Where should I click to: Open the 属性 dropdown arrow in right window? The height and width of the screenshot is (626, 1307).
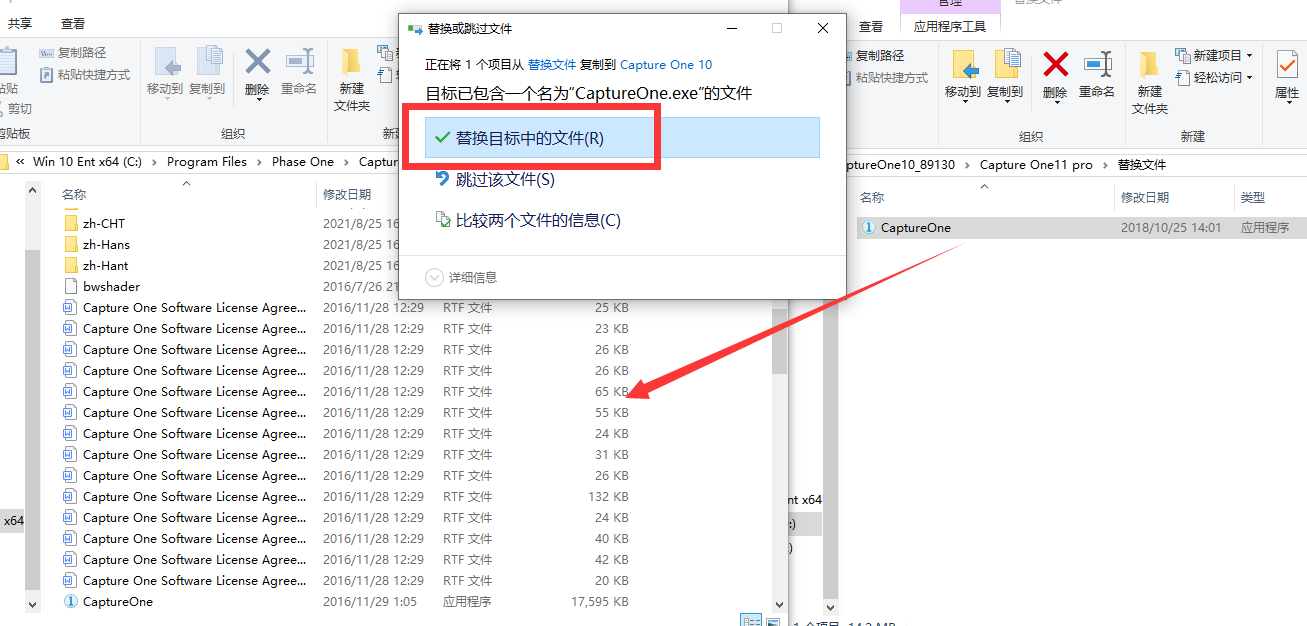[x=1287, y=105]
